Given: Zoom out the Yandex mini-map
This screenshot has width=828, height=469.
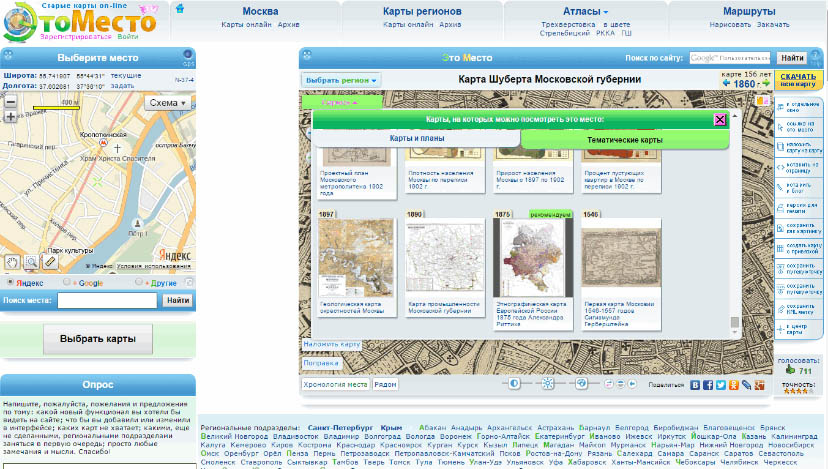Looking at the screenshot, I should click(x=10, y=102).
